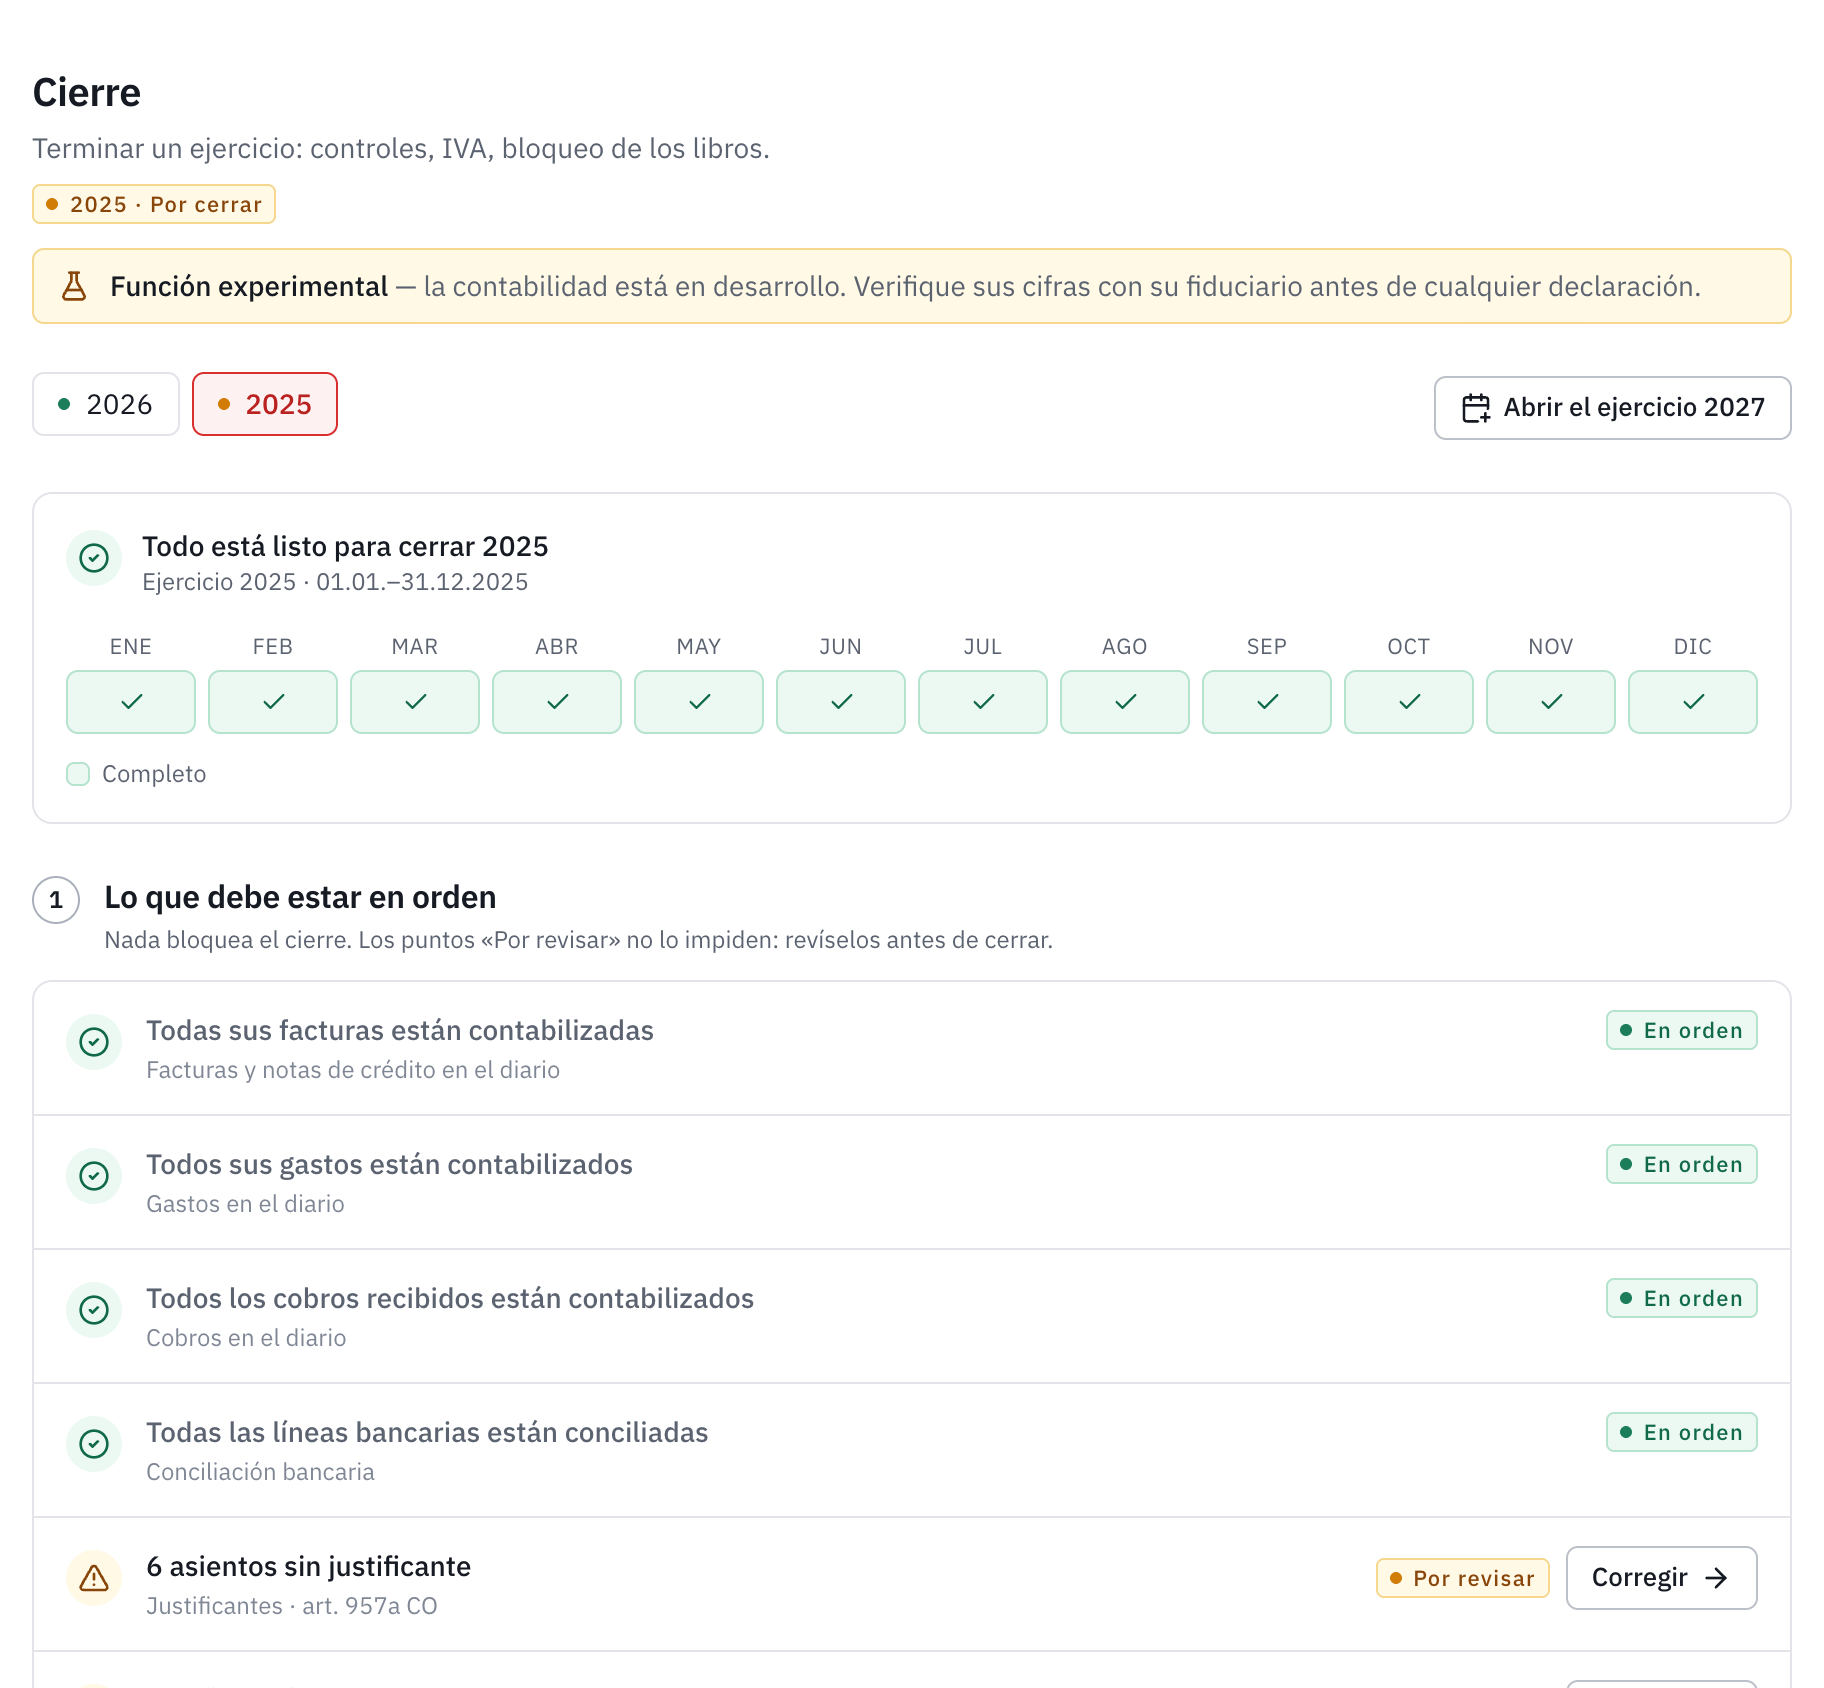
Task: Click the text Todos sus gastos están contabilizados
Action: [x=389, y=1165]
